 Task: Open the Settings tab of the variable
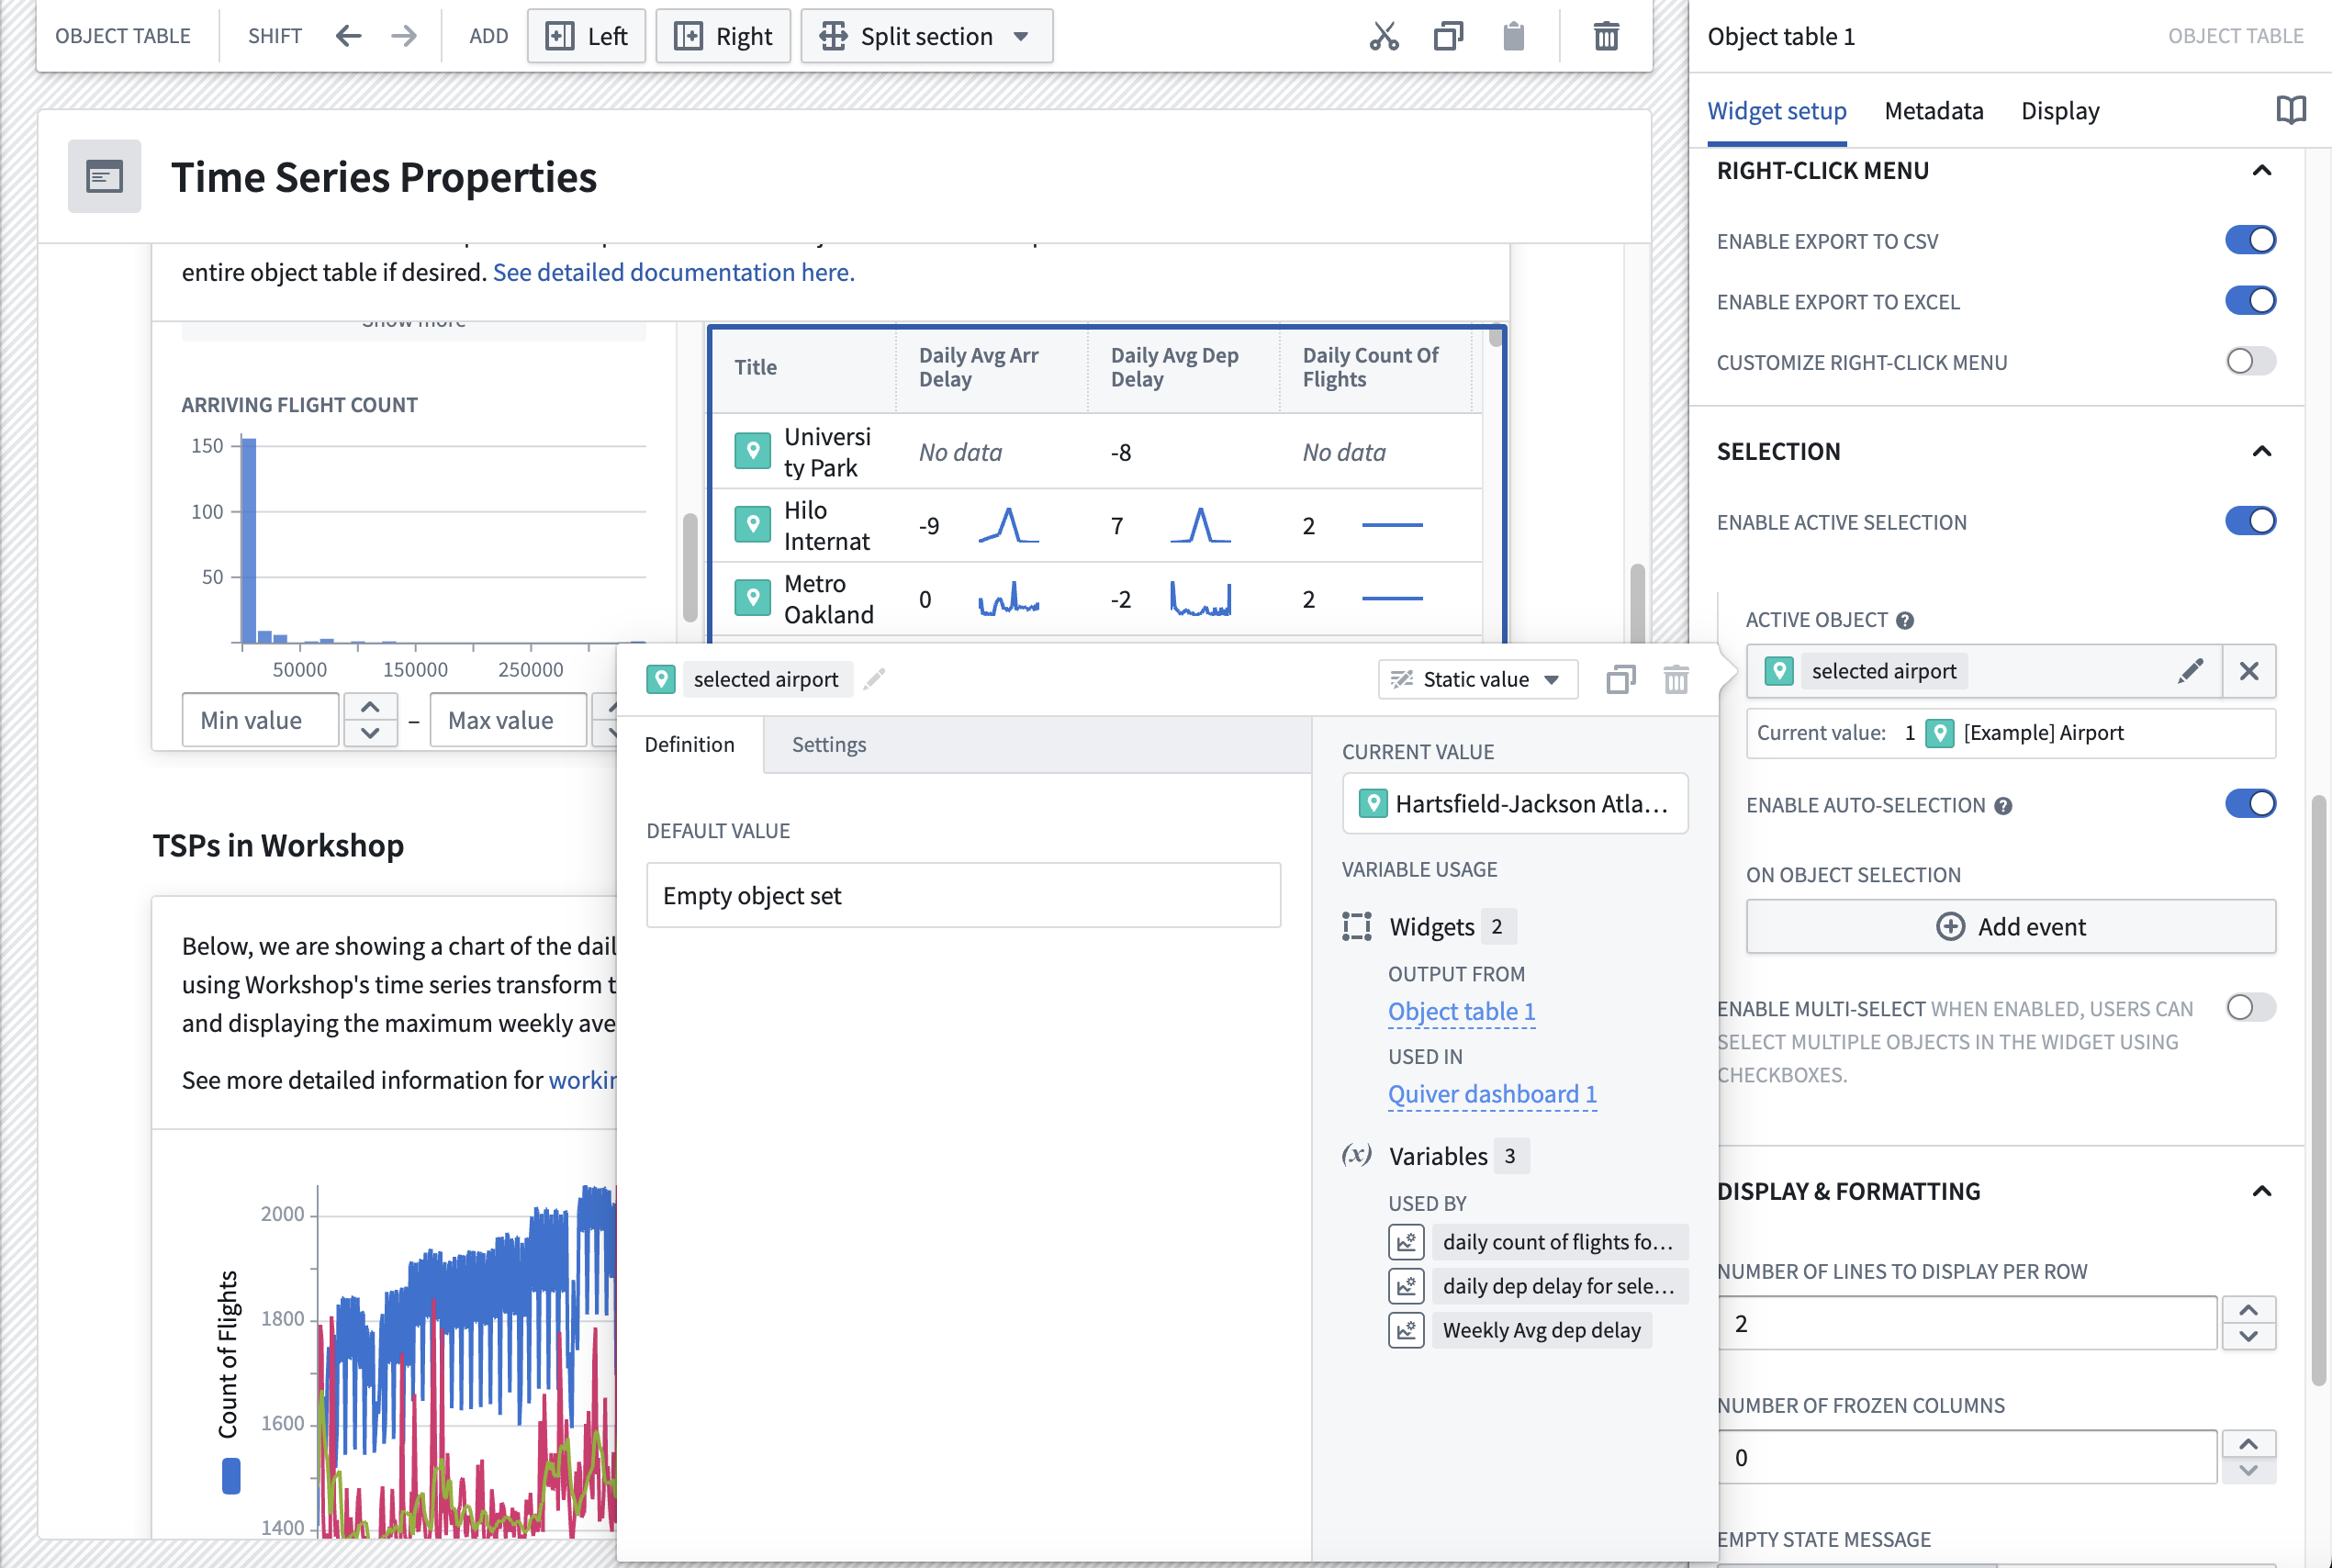(x=828, y=745)
